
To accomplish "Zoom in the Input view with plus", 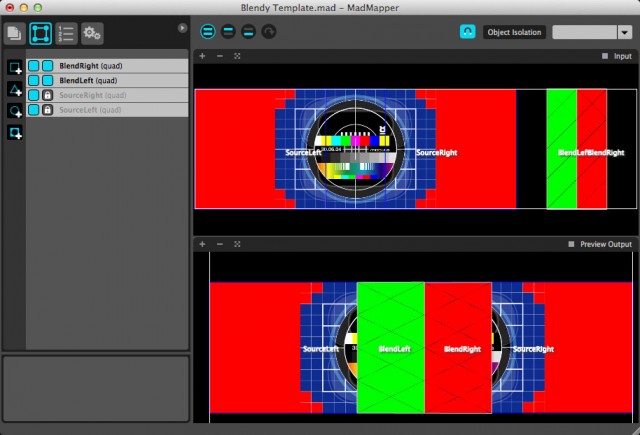I will tap(203, 56).
